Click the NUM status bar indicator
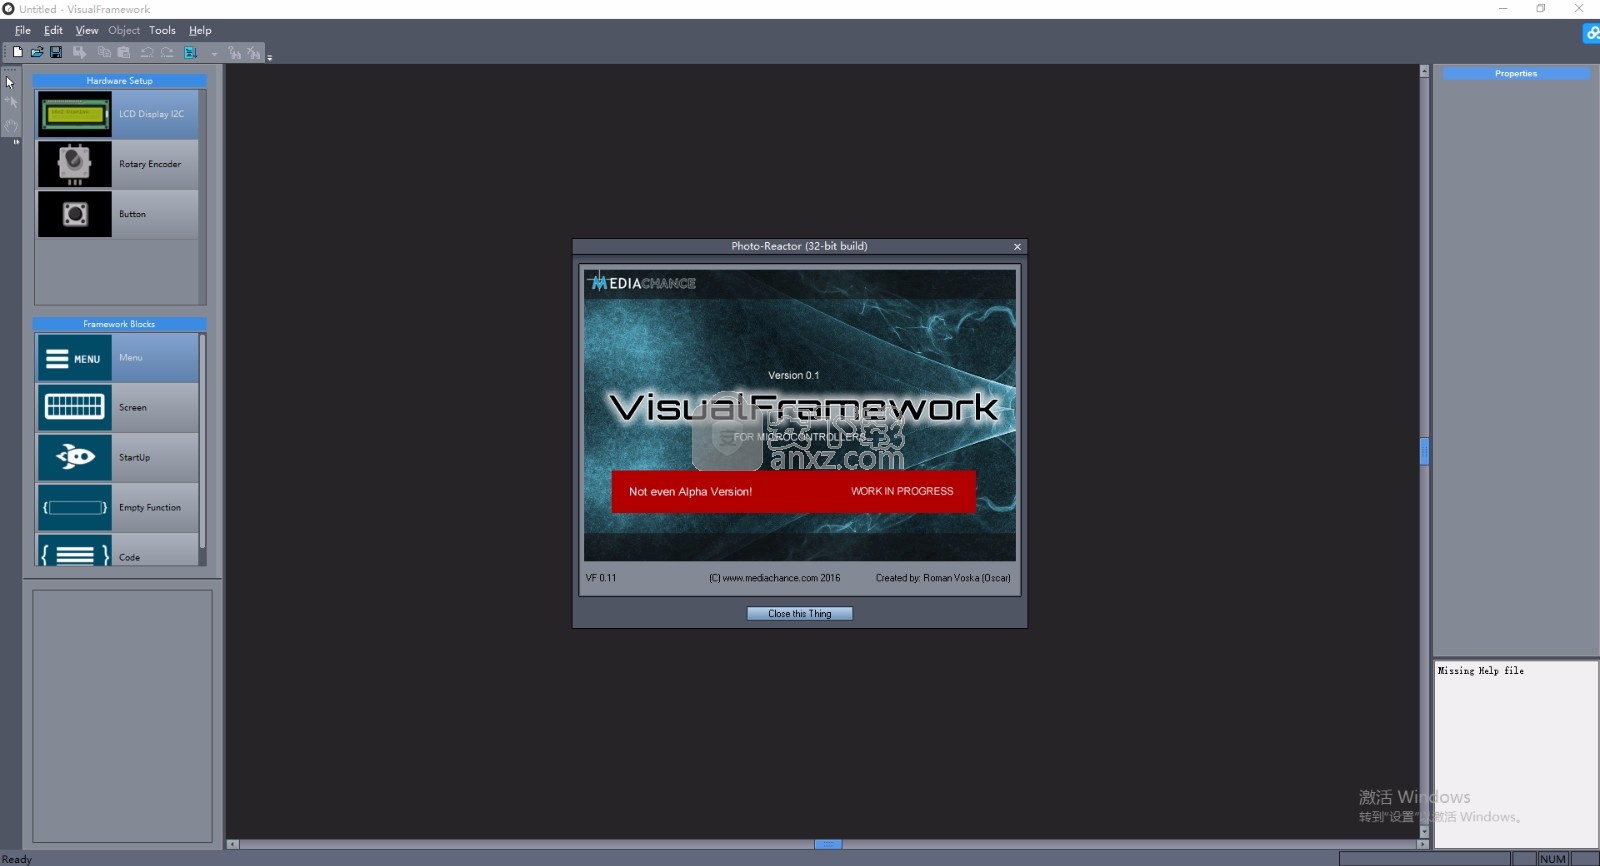 click(1553, 859)
